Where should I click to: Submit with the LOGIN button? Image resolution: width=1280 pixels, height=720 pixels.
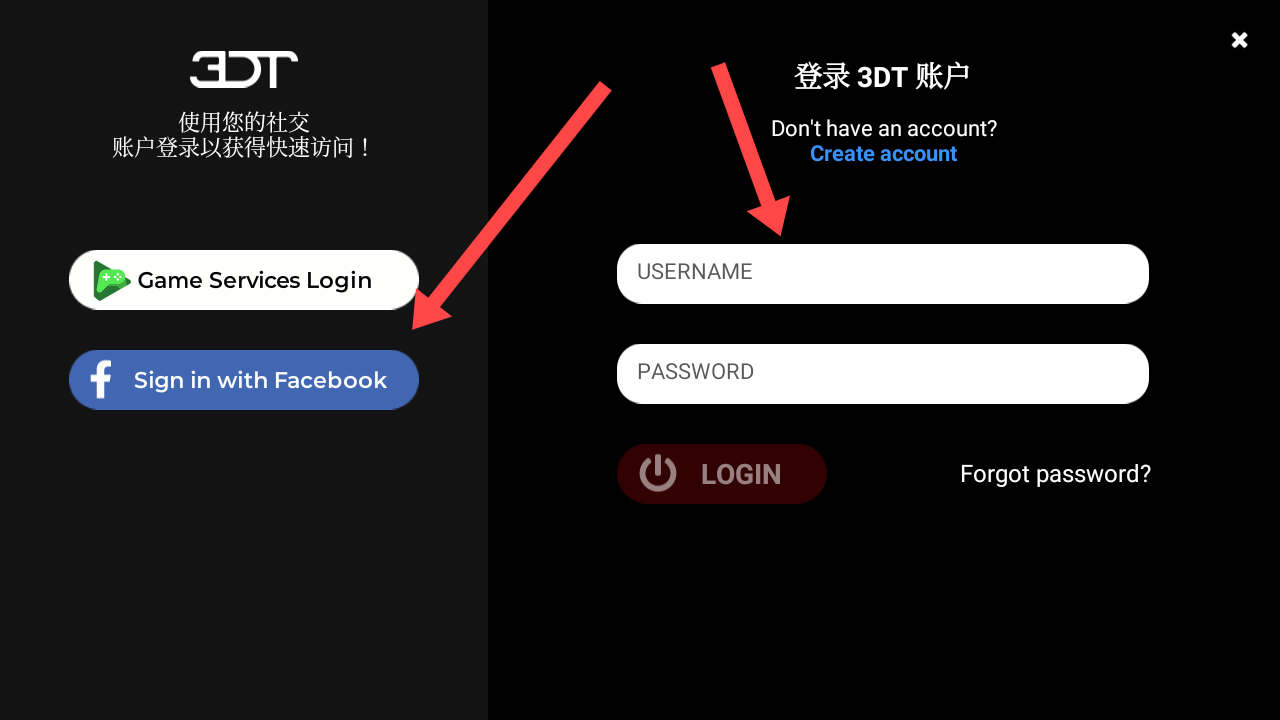point(722,474)
